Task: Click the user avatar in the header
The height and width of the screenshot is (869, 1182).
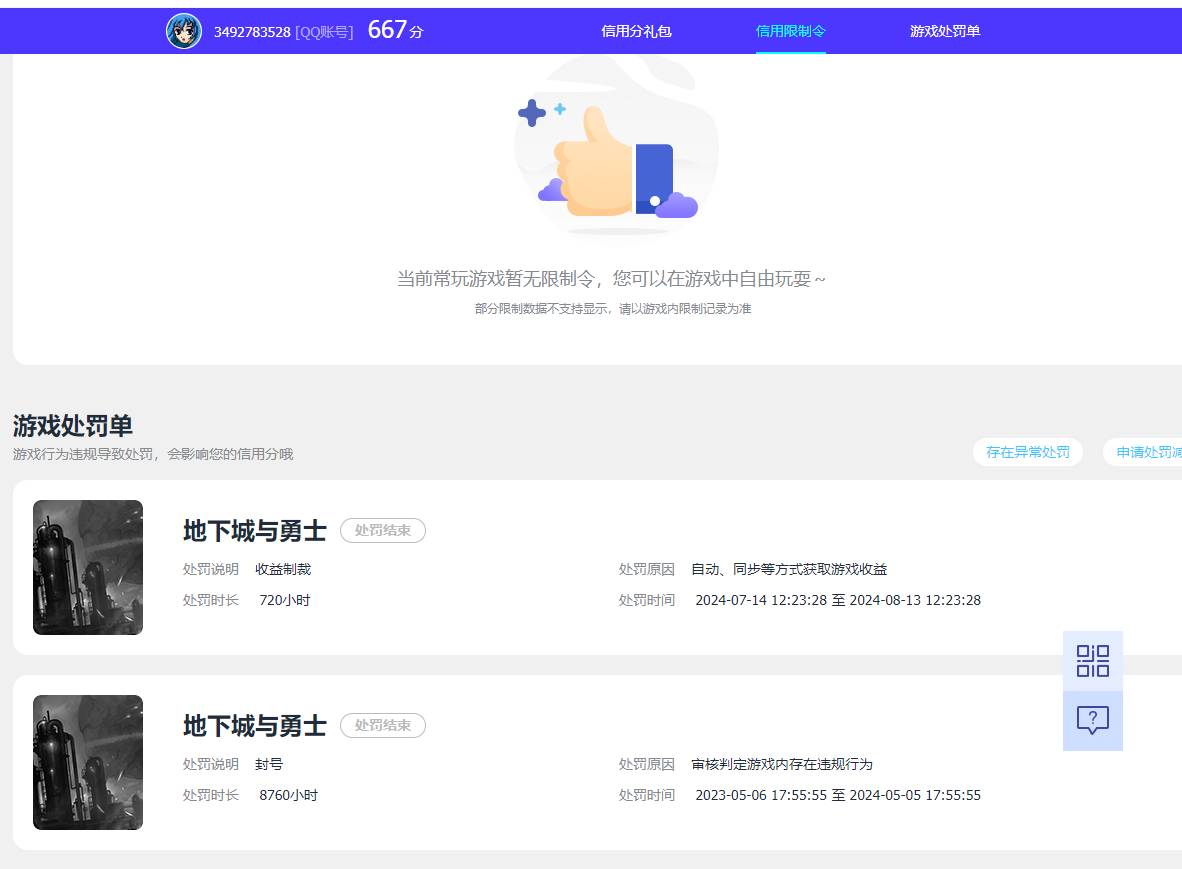Action: click(x=183, y=30)
